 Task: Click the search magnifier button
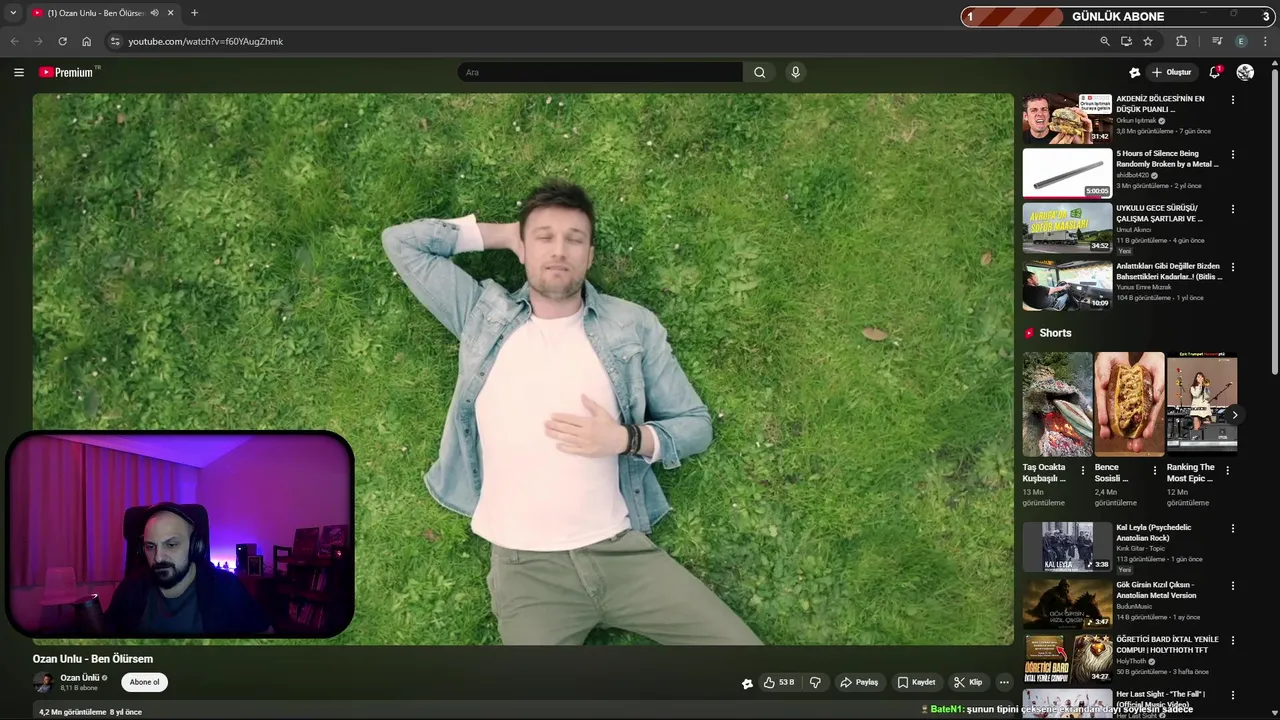point(760,72)
